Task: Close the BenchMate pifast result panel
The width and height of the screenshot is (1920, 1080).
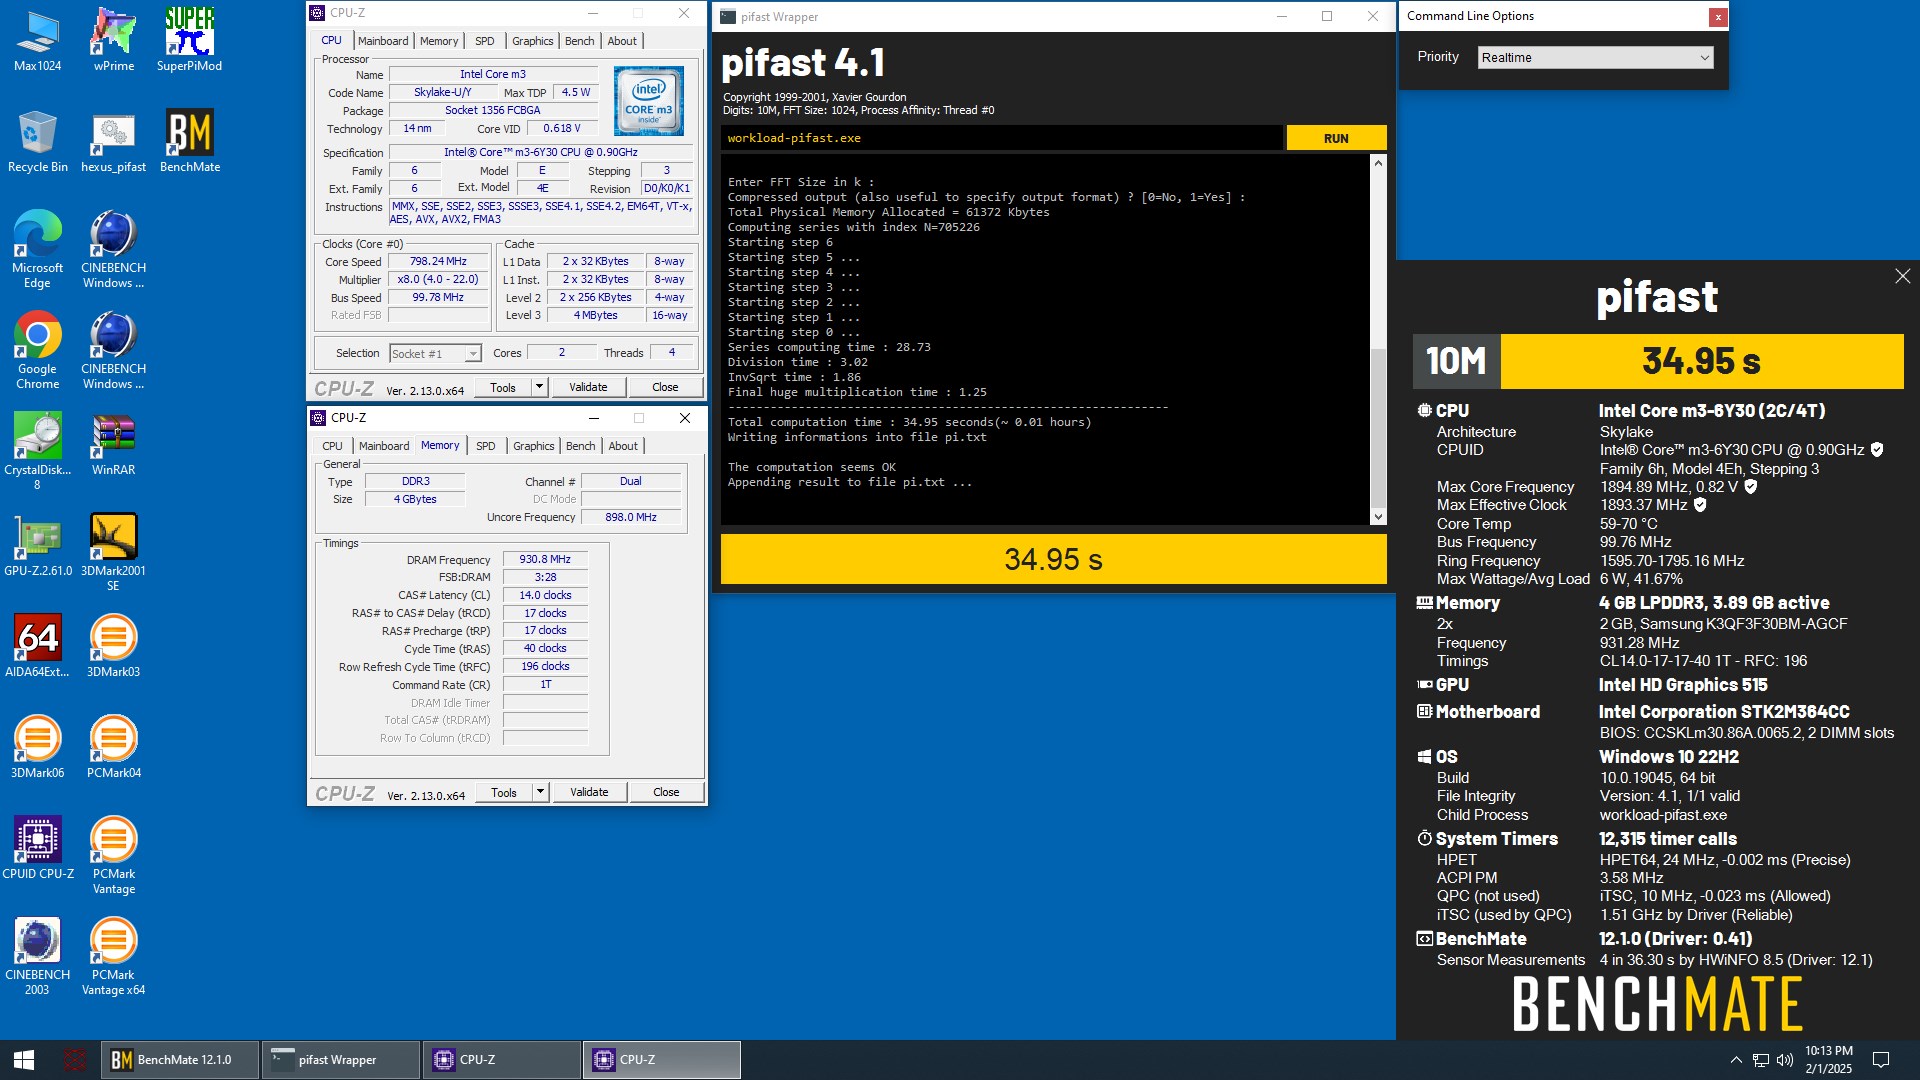Action: pos(1902,276)
